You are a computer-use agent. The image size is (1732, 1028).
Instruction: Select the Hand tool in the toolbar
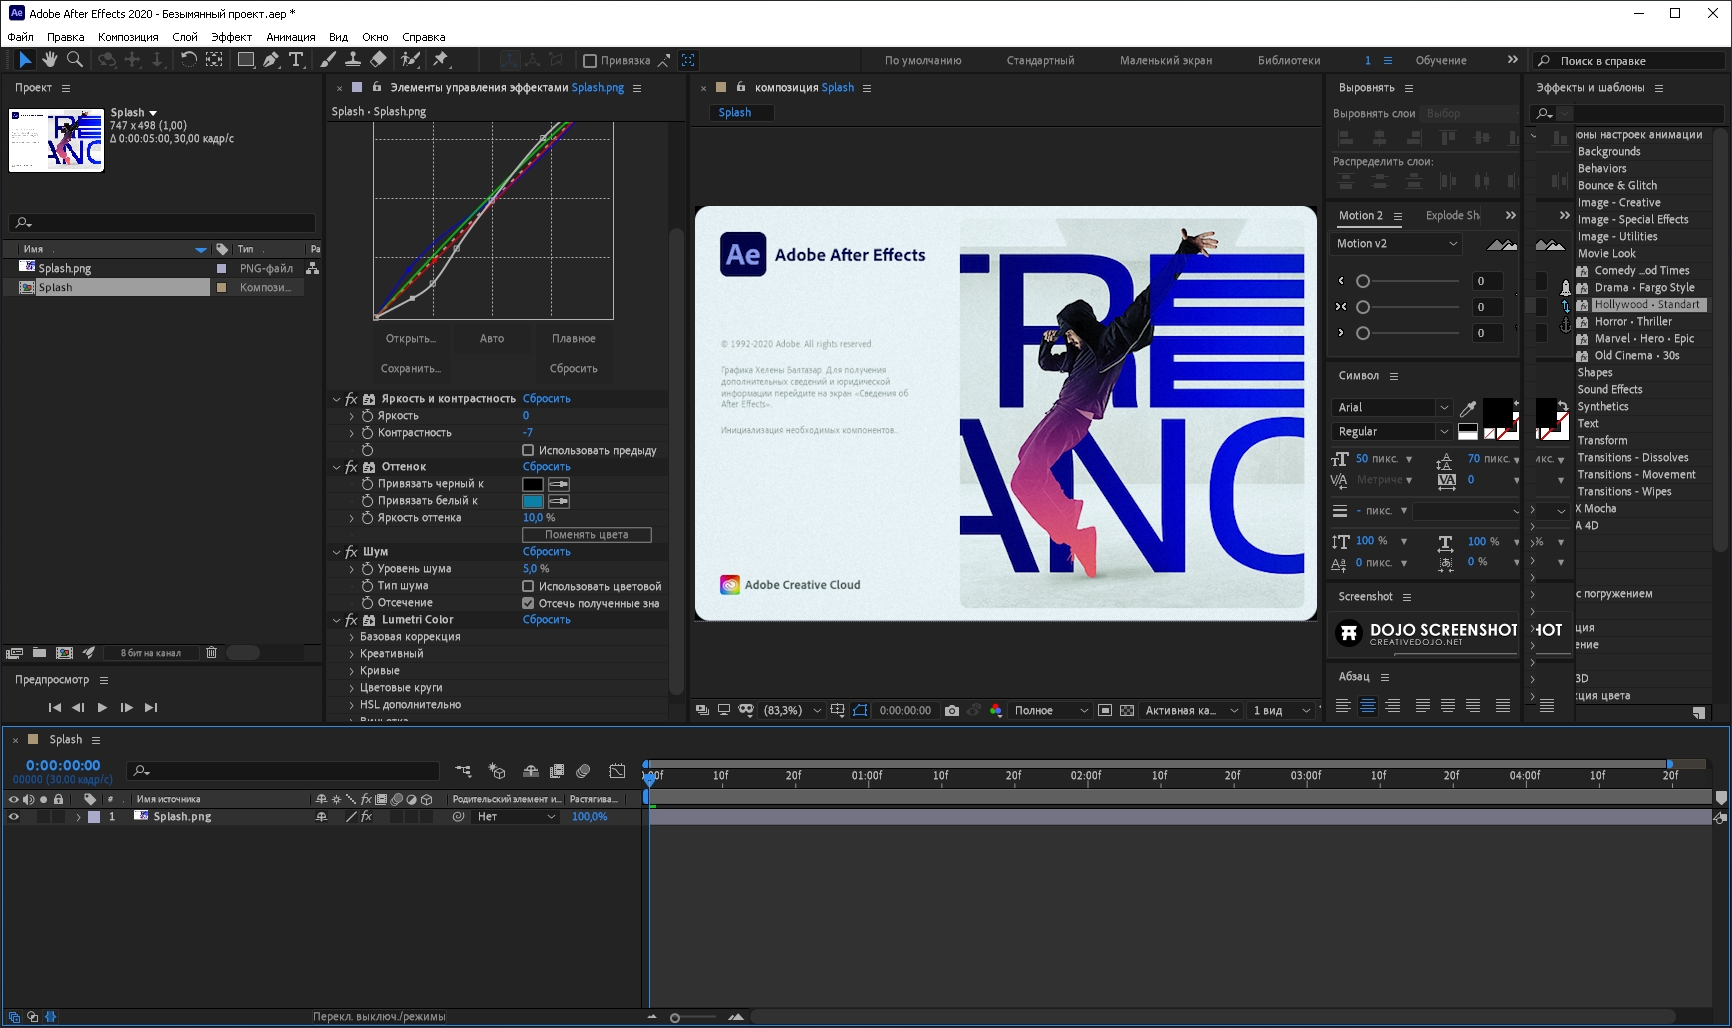(x=49, y=60)
